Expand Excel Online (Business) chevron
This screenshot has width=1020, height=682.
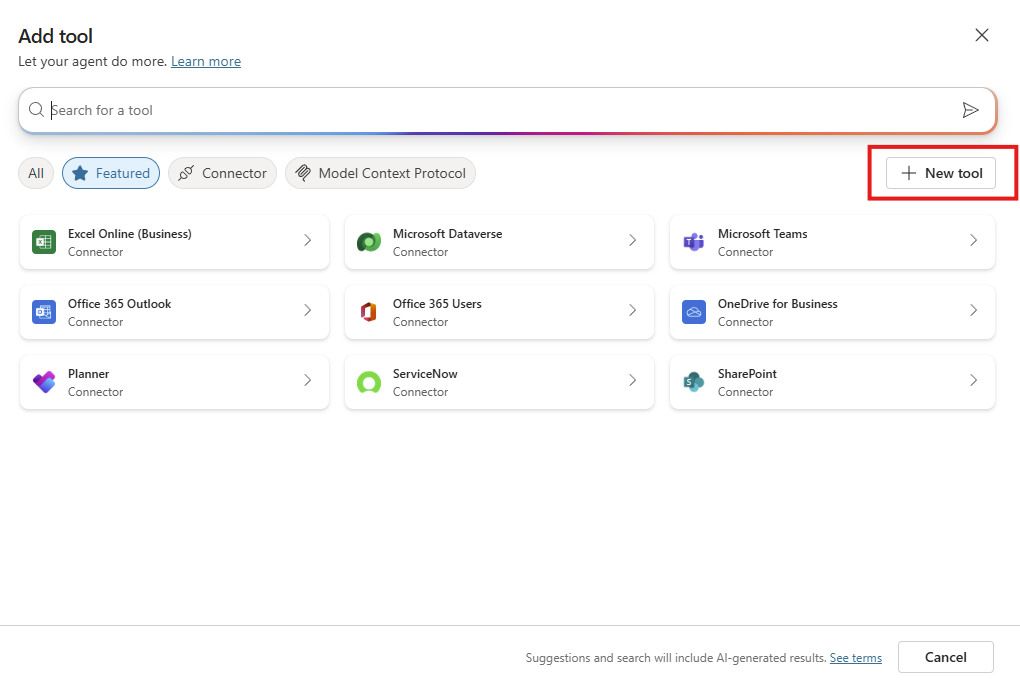click(x=308, y=240)
